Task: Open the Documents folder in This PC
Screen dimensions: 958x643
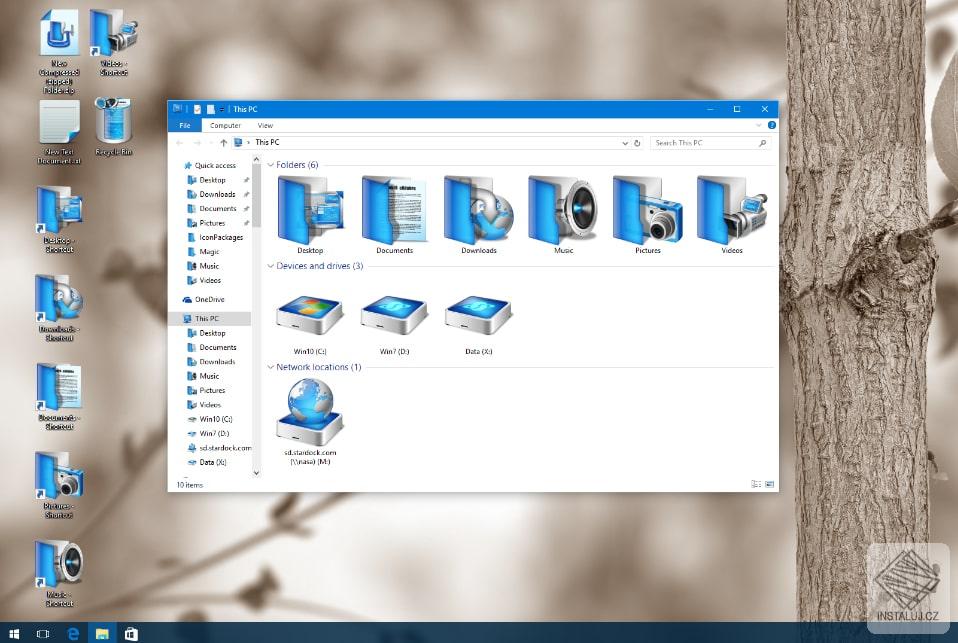Action: (x=394, y=210)
